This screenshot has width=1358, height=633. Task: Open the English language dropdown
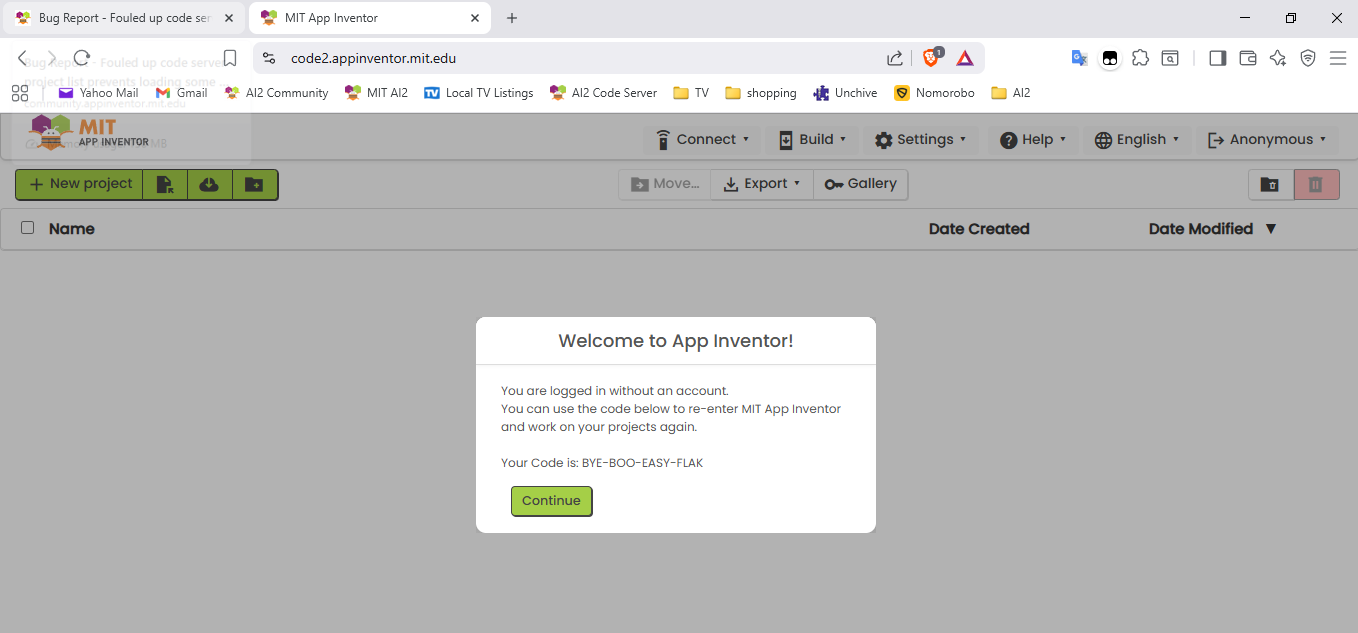point(1136,140)
